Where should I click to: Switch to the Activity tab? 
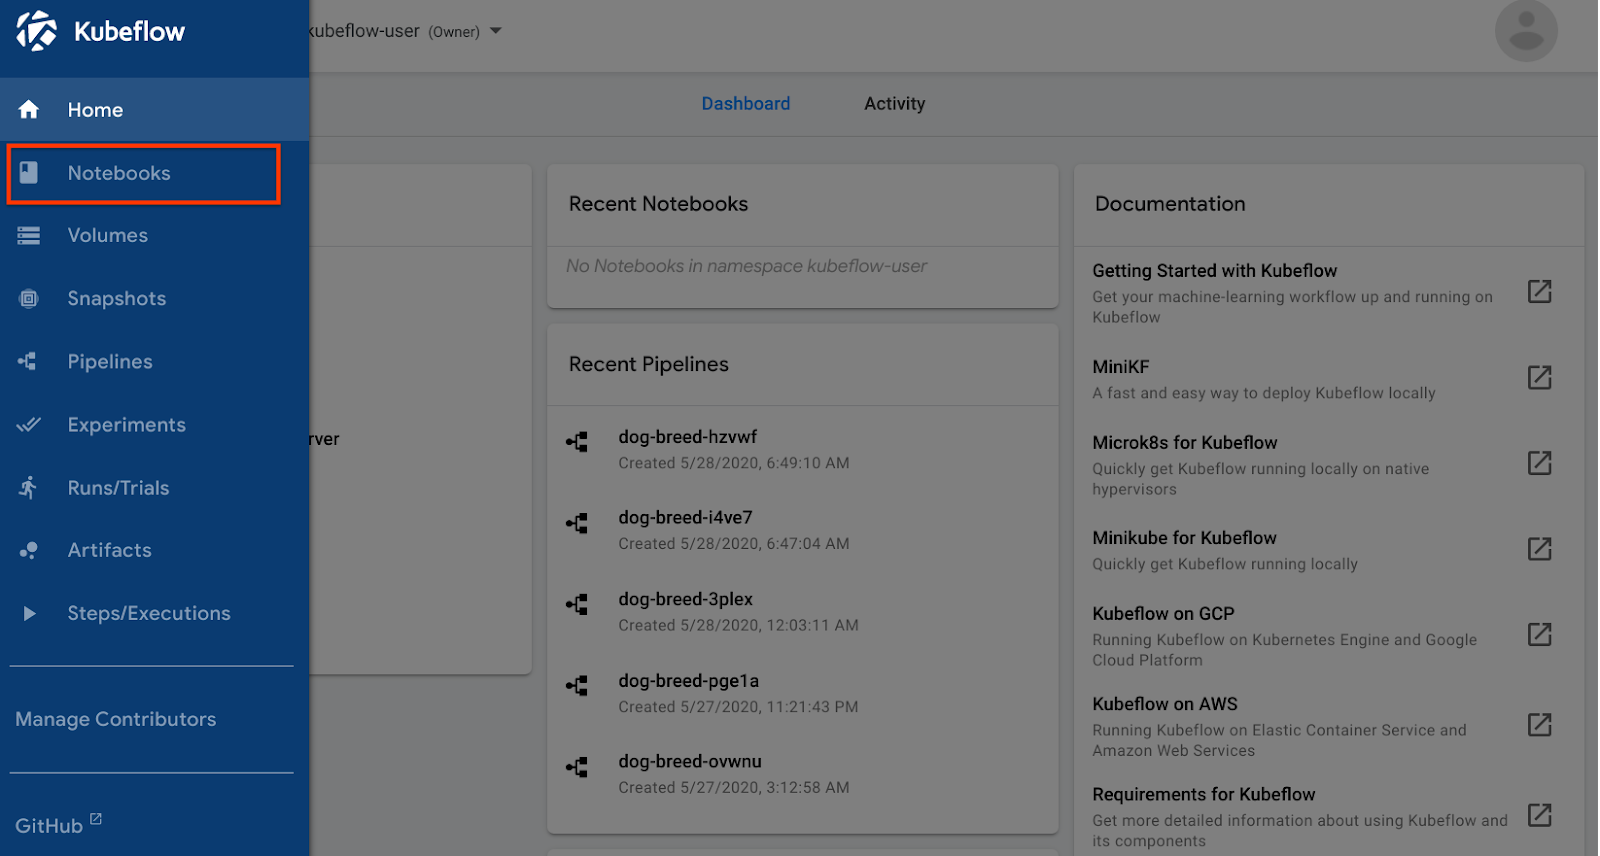click(x=894, y=104)
